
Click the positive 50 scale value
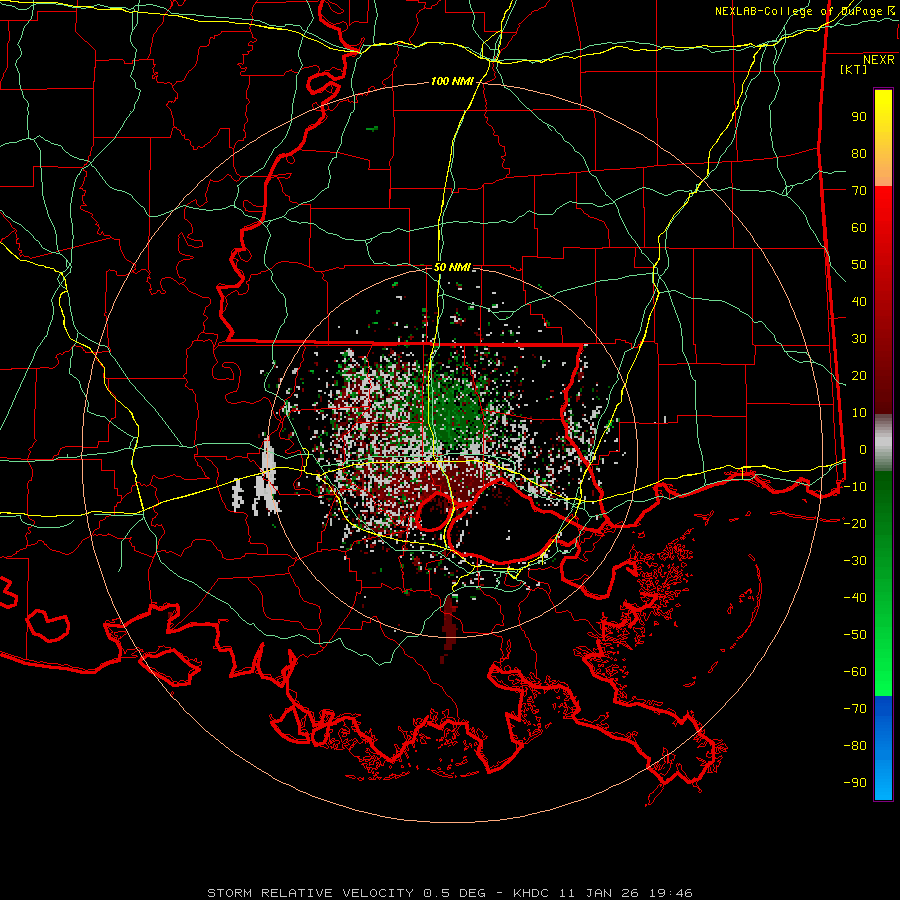pos(859,265)
